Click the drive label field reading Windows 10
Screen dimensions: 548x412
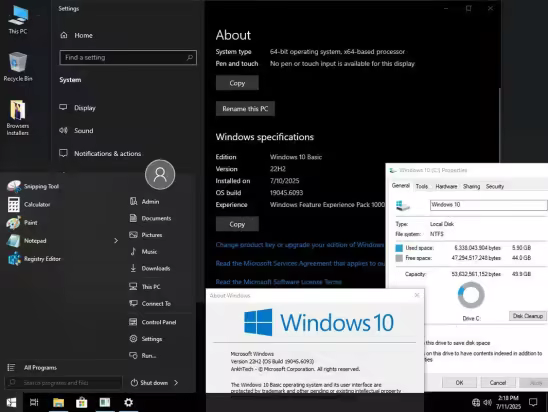tap(489, 205)
